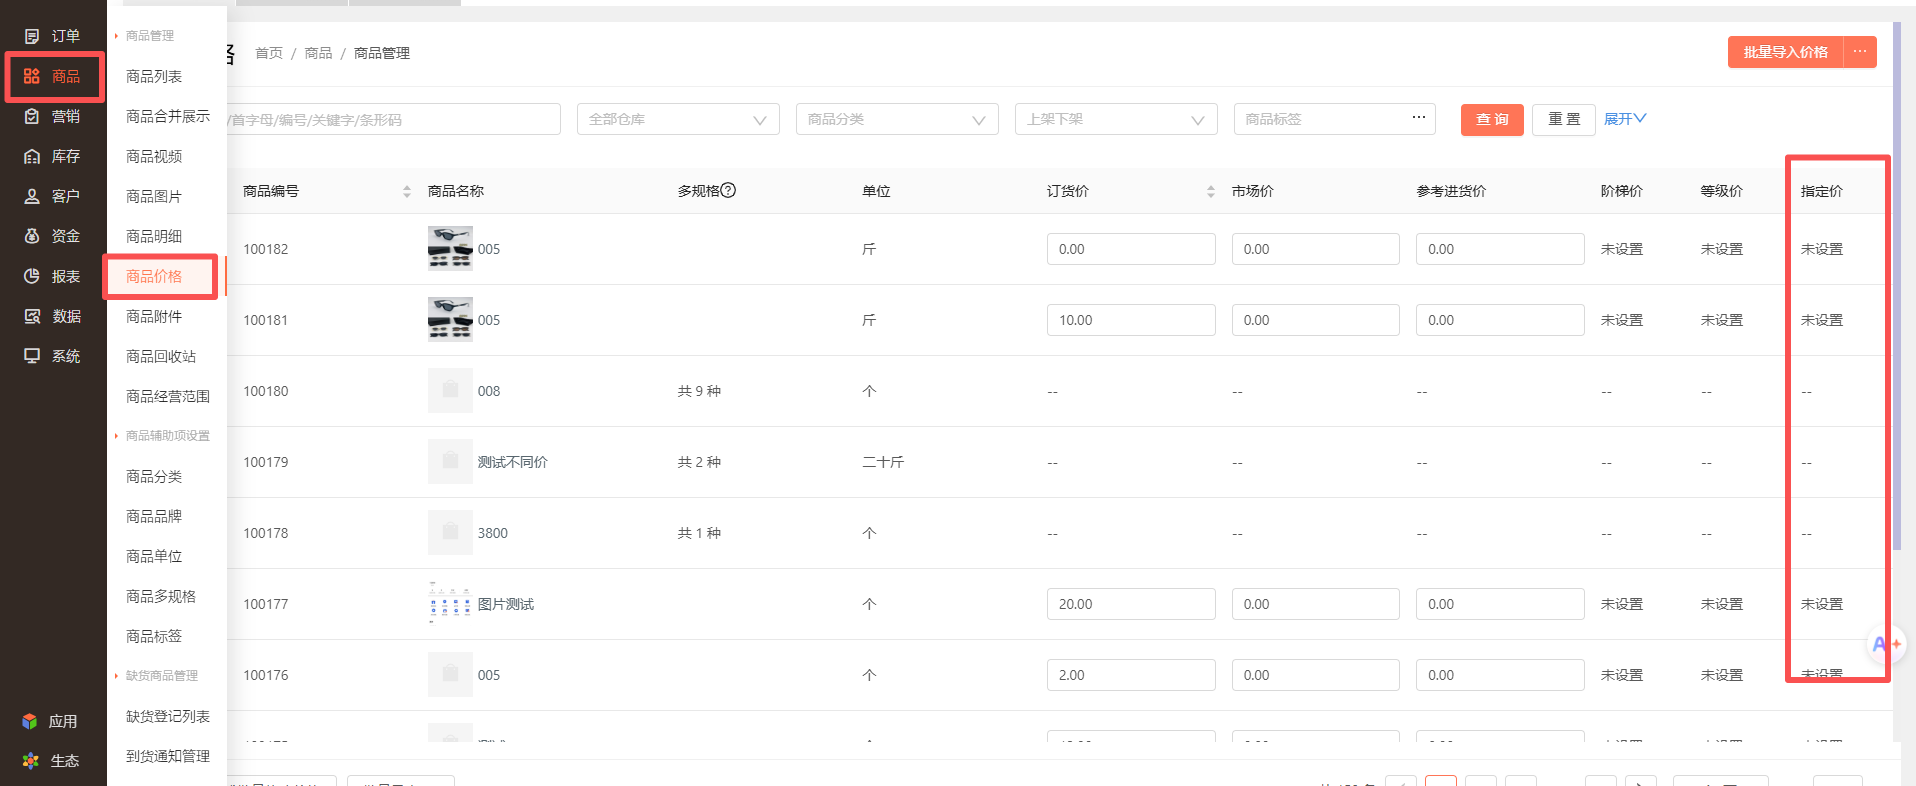Click the 重置 reset button
The image size is (1916, 786).
tap(1564, 119)
